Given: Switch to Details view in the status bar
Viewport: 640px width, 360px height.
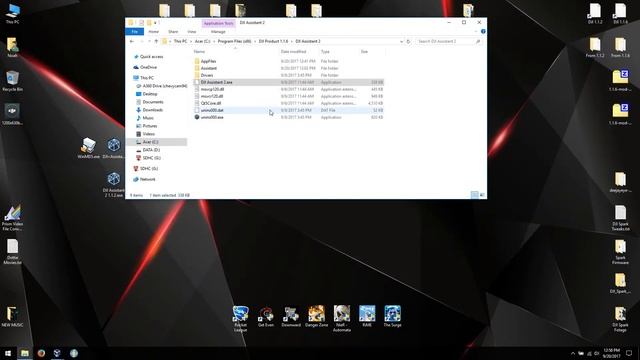Looking at the screenshot, I should (474, 195).
